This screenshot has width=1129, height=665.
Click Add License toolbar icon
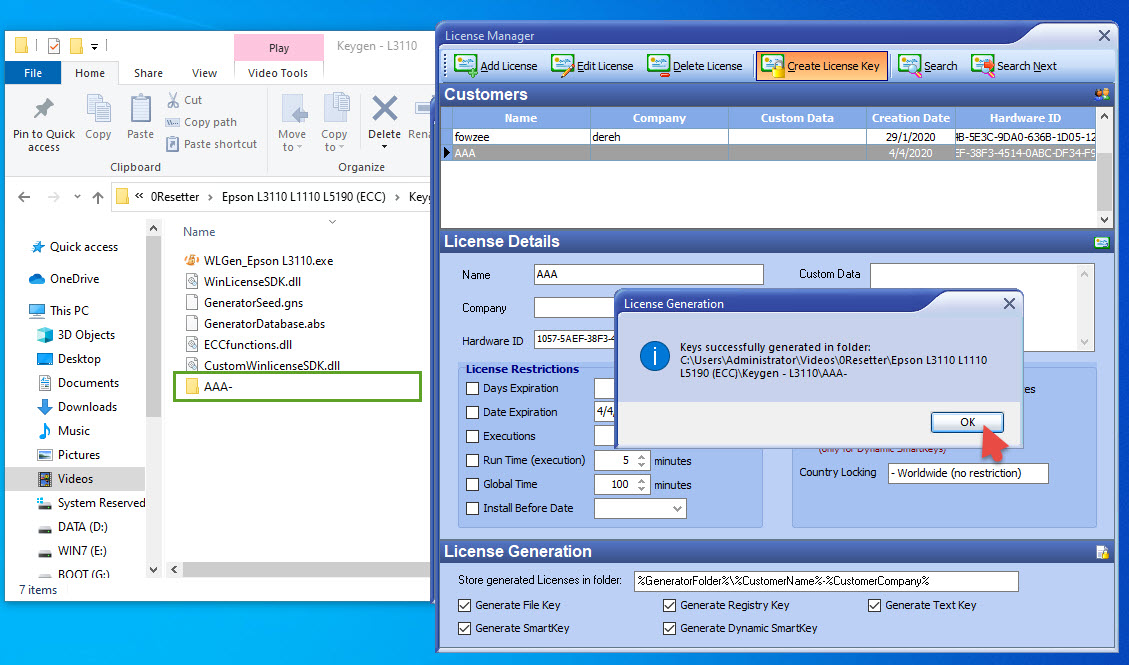[x=465, y=65]
